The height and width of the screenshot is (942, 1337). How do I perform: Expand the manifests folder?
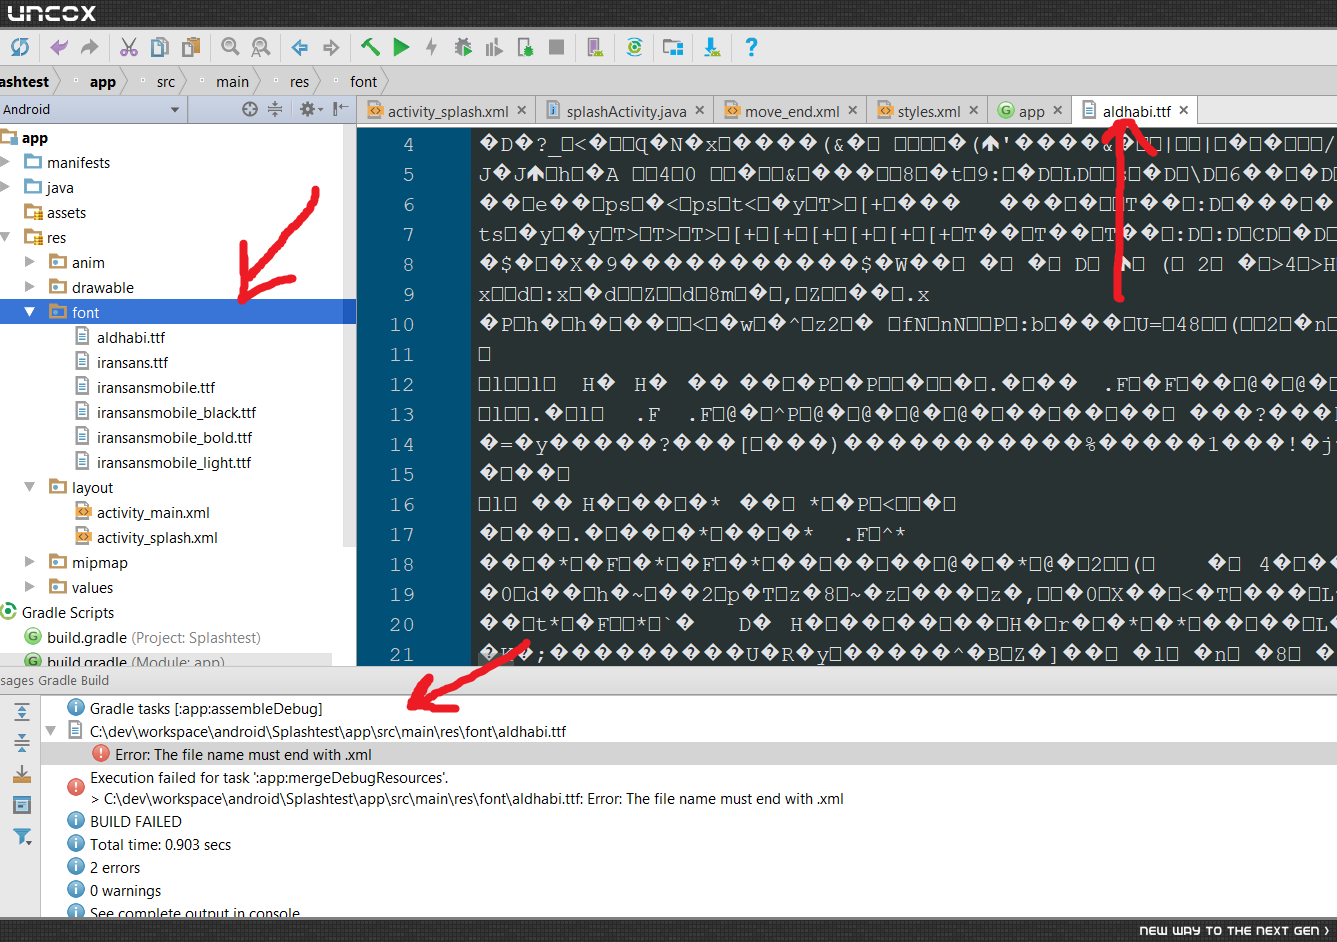coord(6,162)
